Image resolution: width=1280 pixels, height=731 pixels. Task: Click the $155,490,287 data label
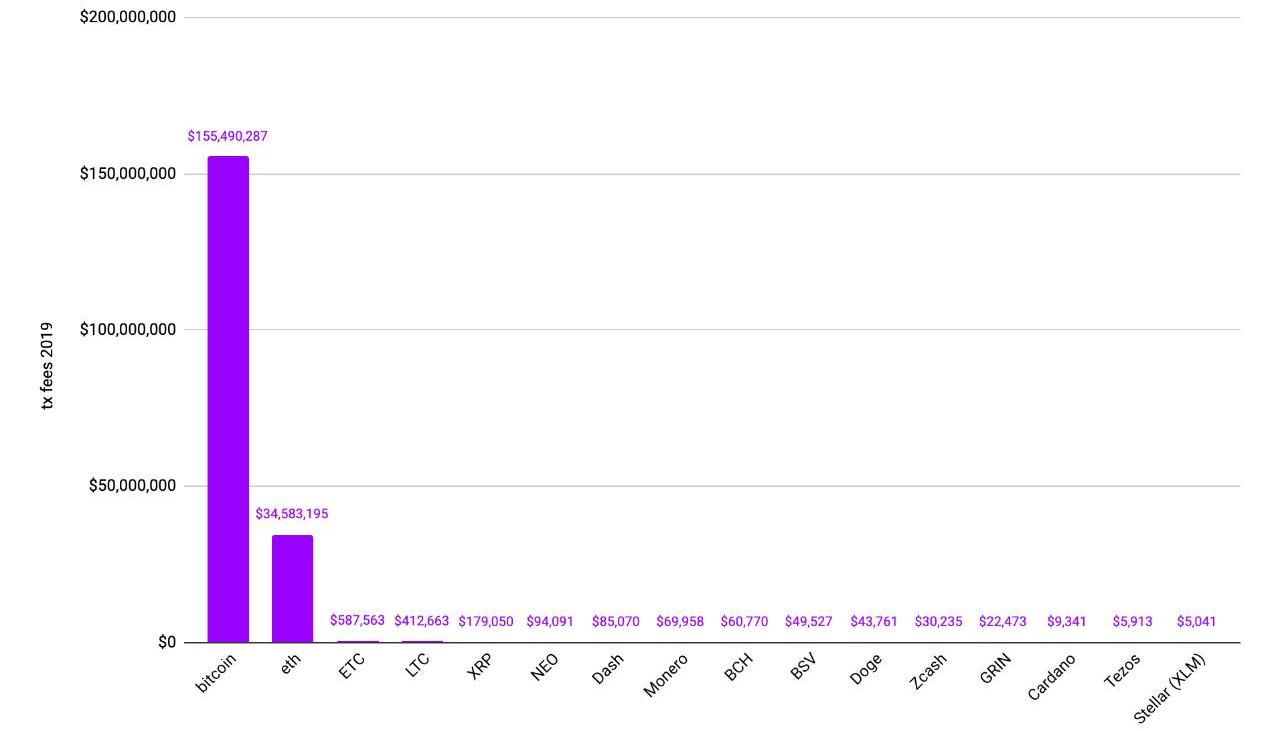point(228,136)
